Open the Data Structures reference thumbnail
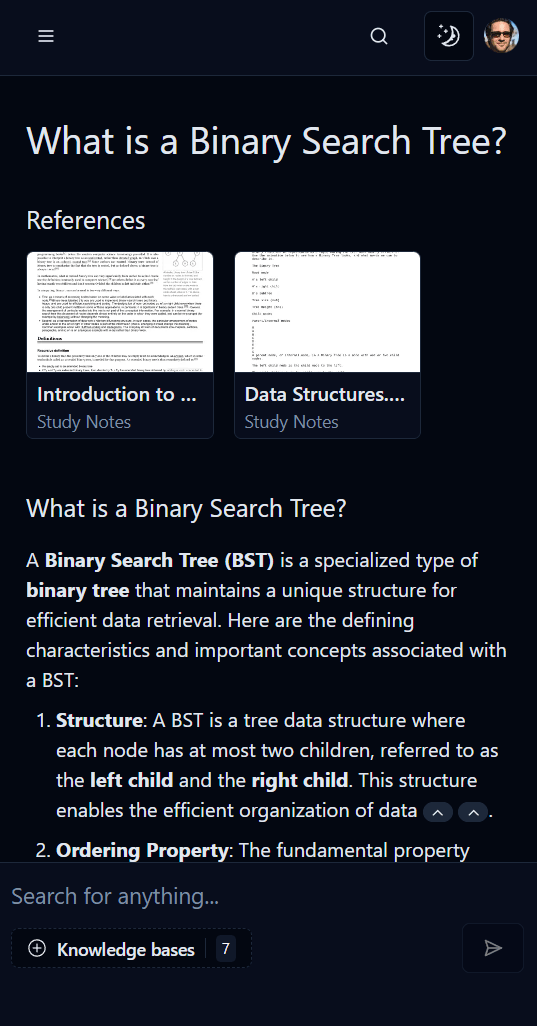Screen dimensions: 537x1026 pyautogui.click(x=327, y=312)
